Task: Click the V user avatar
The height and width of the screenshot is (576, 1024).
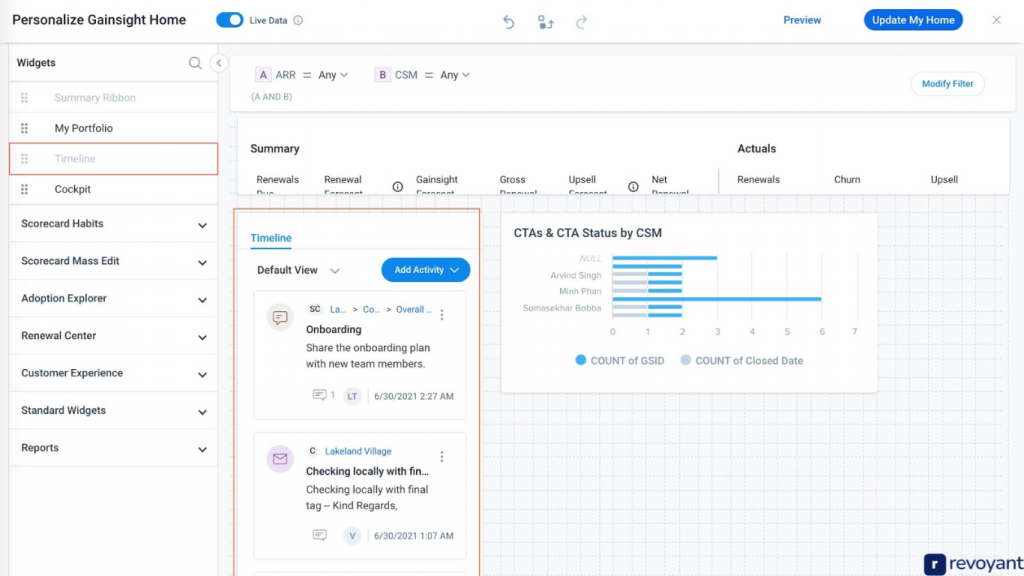Action: tap(352, 536)
